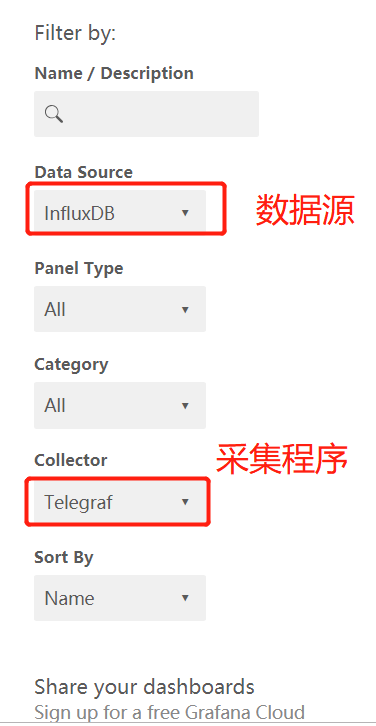Click the Sign up for free Grafana Cloud text
This screenshot has width=376, height=726.
(x=169, y=712)
